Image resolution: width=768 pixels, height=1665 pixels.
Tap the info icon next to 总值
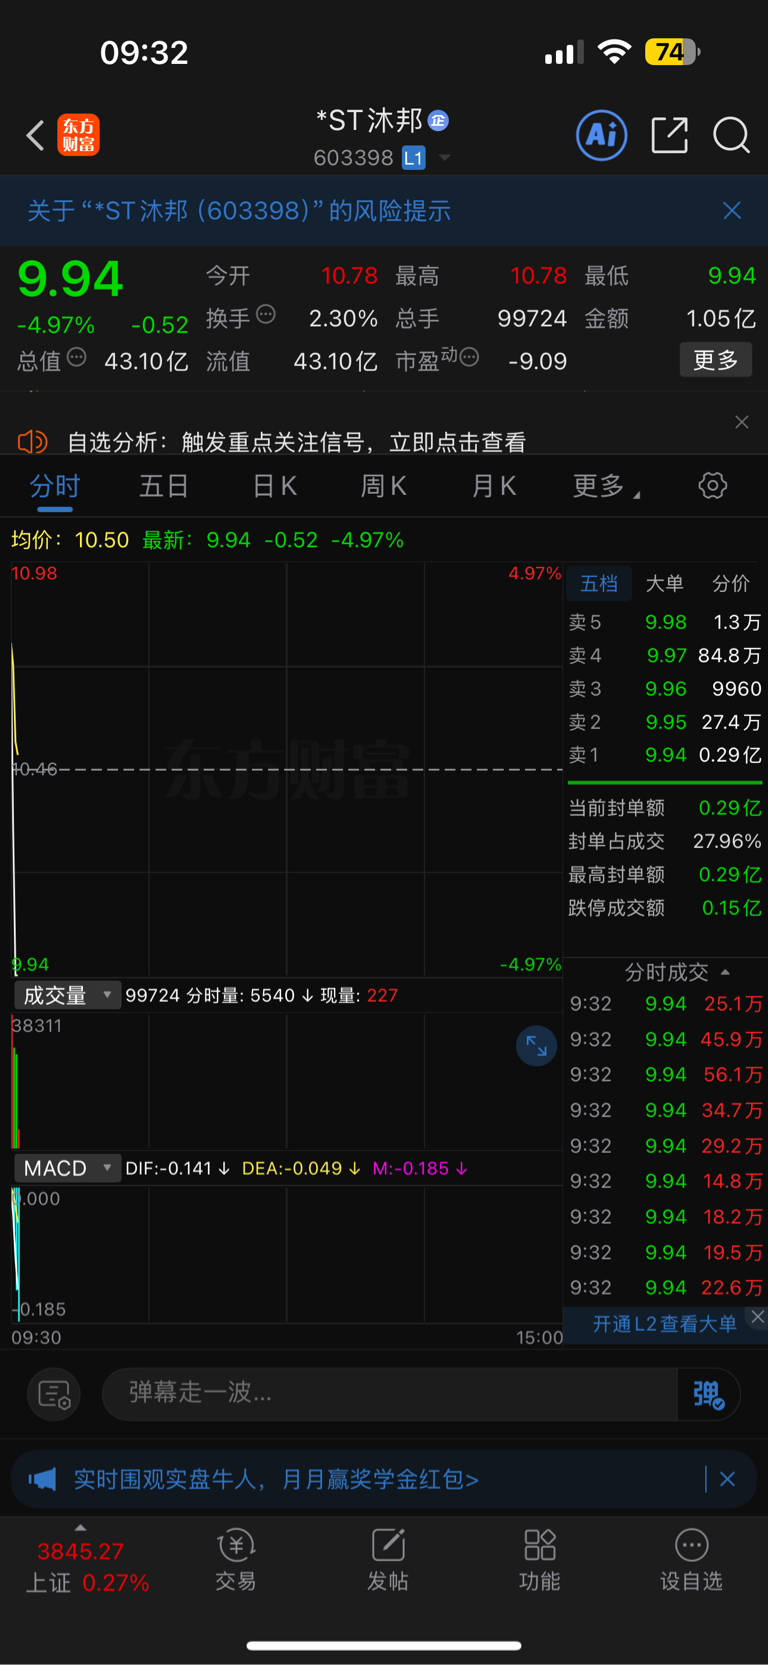(77, 357)
